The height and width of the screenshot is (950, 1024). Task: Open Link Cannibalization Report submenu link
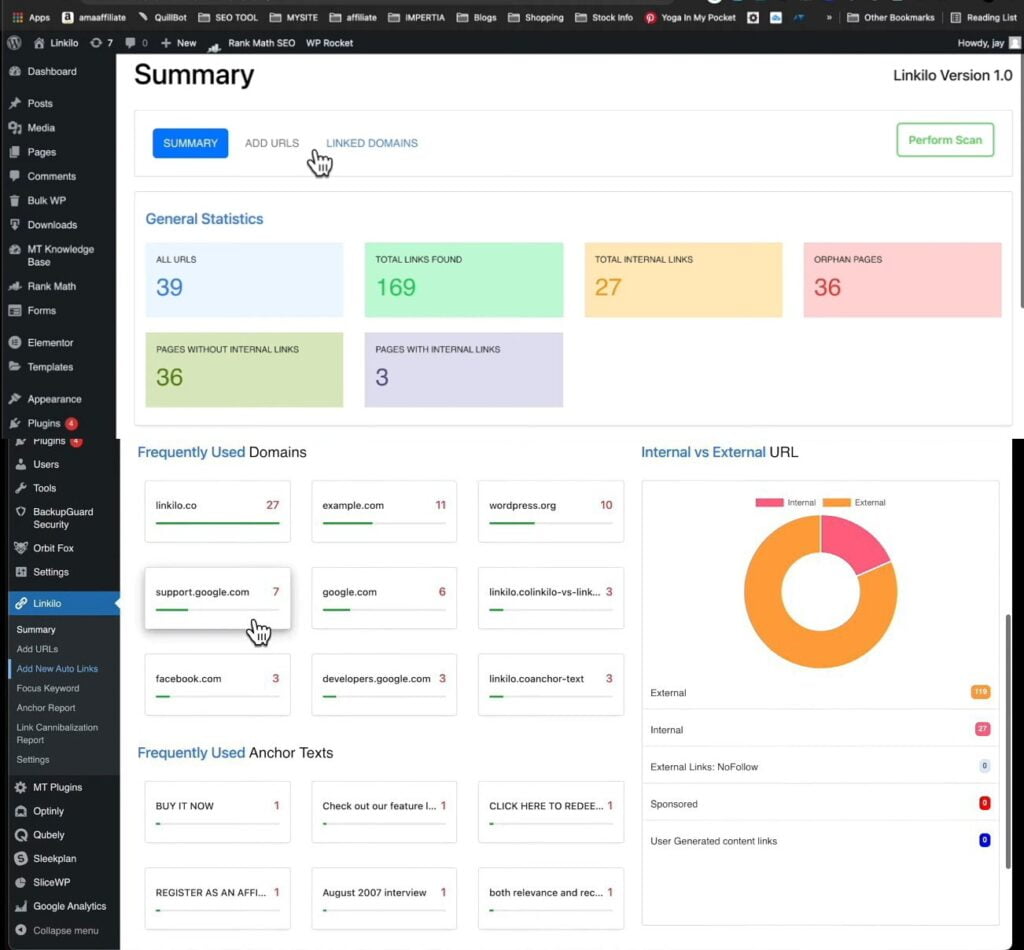(x=57, y=733)
